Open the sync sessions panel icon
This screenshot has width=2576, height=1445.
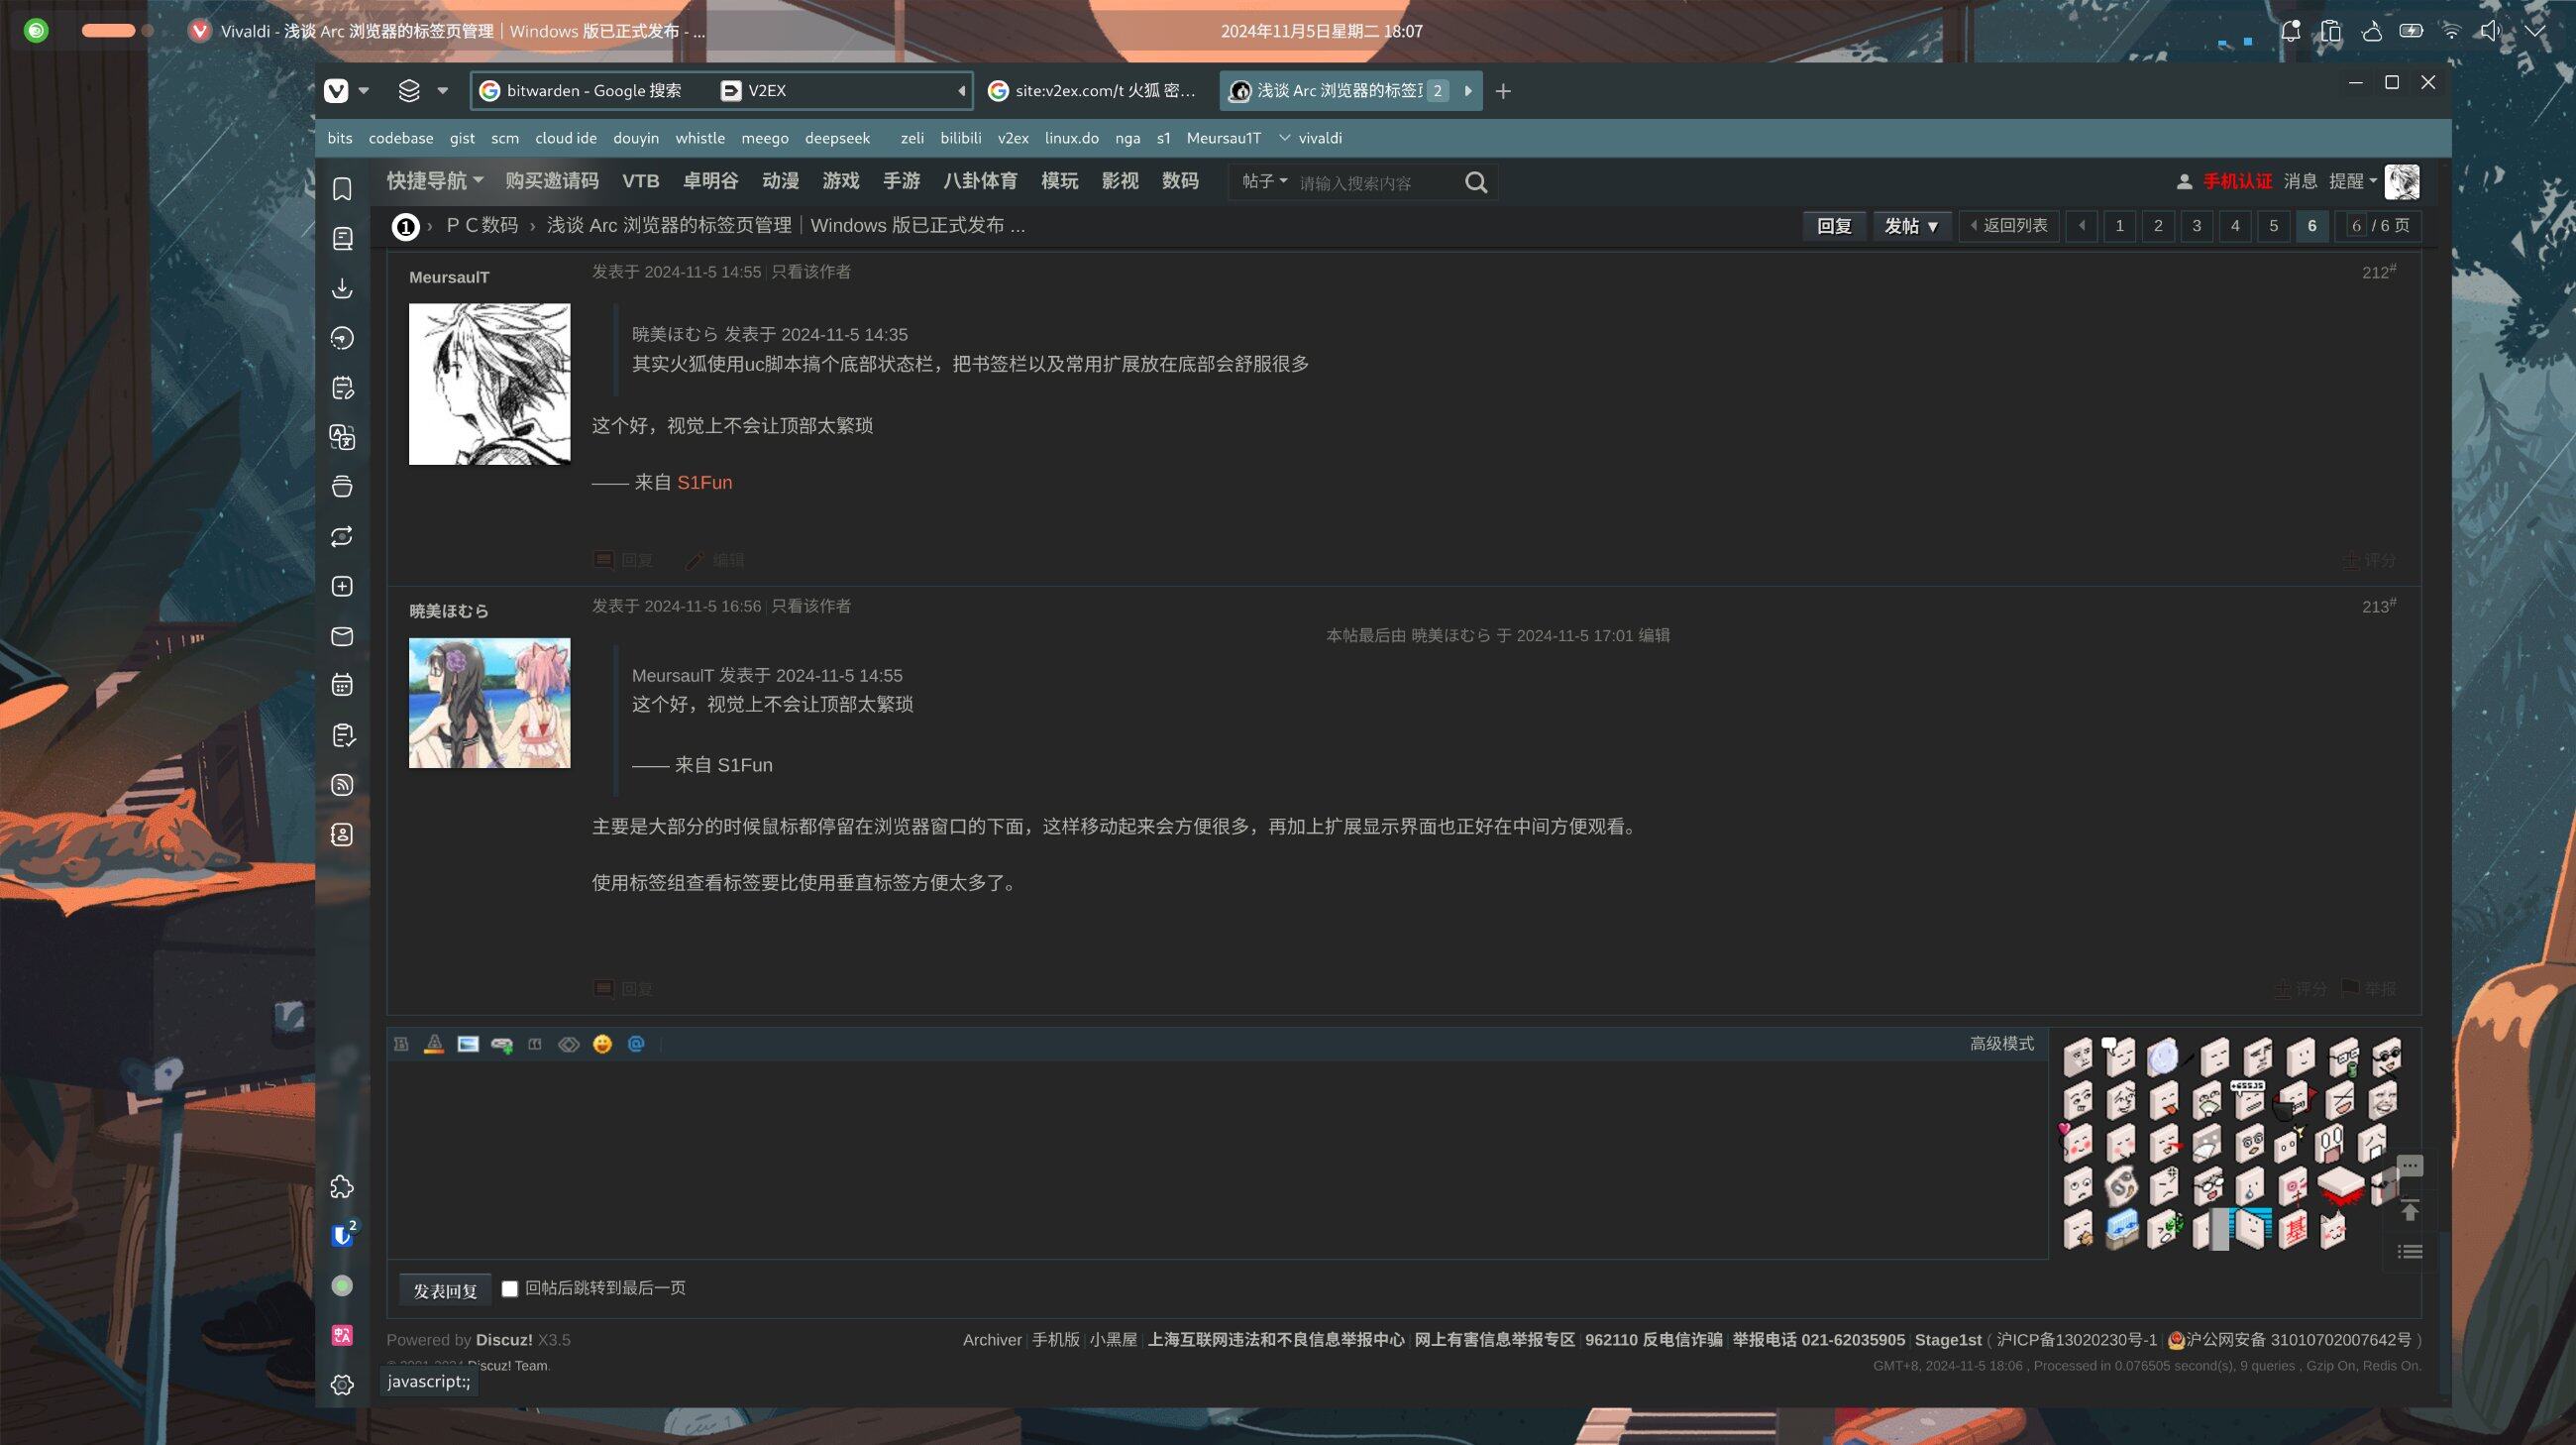pyautogui.click(x=342, y=536)
